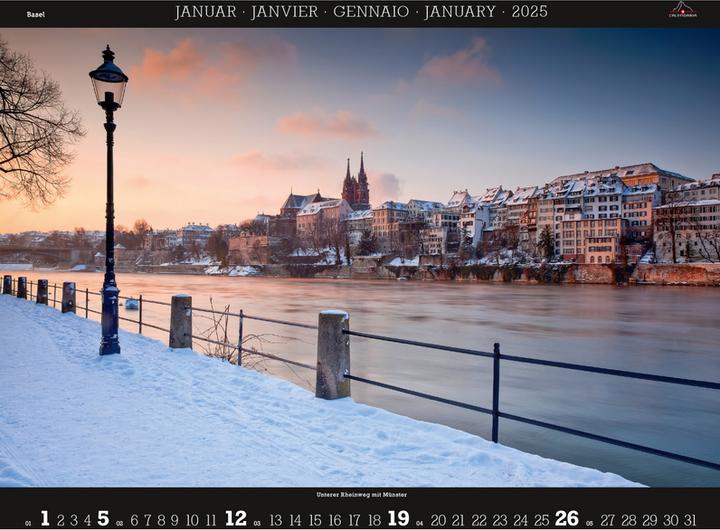Screen dimensions: 720x530
Task: Select the bold date 12
Action: coord(236,519)
